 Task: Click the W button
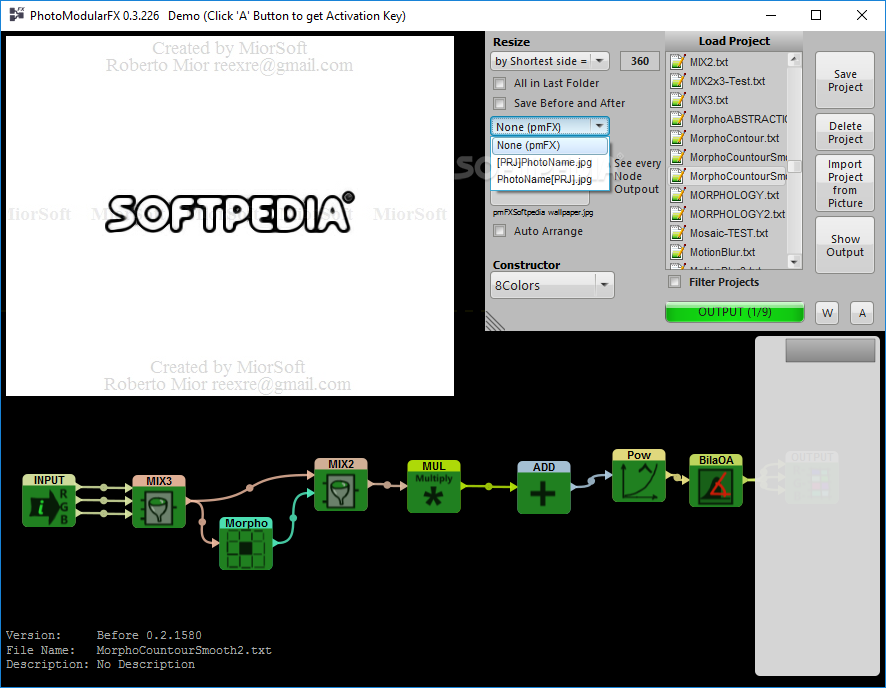[x=827, y=313]
